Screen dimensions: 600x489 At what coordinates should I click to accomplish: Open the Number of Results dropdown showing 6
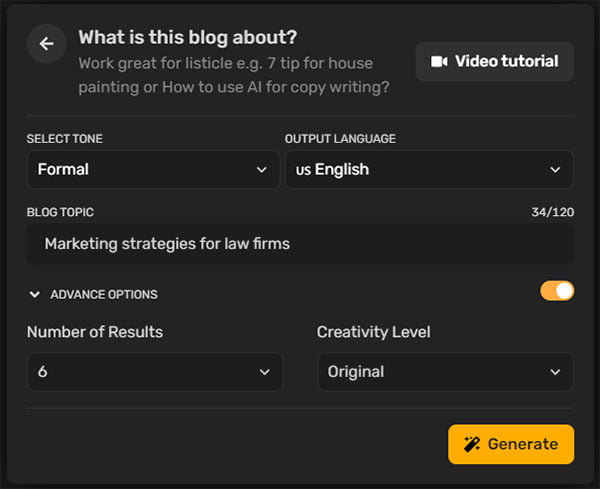(155, 372)
